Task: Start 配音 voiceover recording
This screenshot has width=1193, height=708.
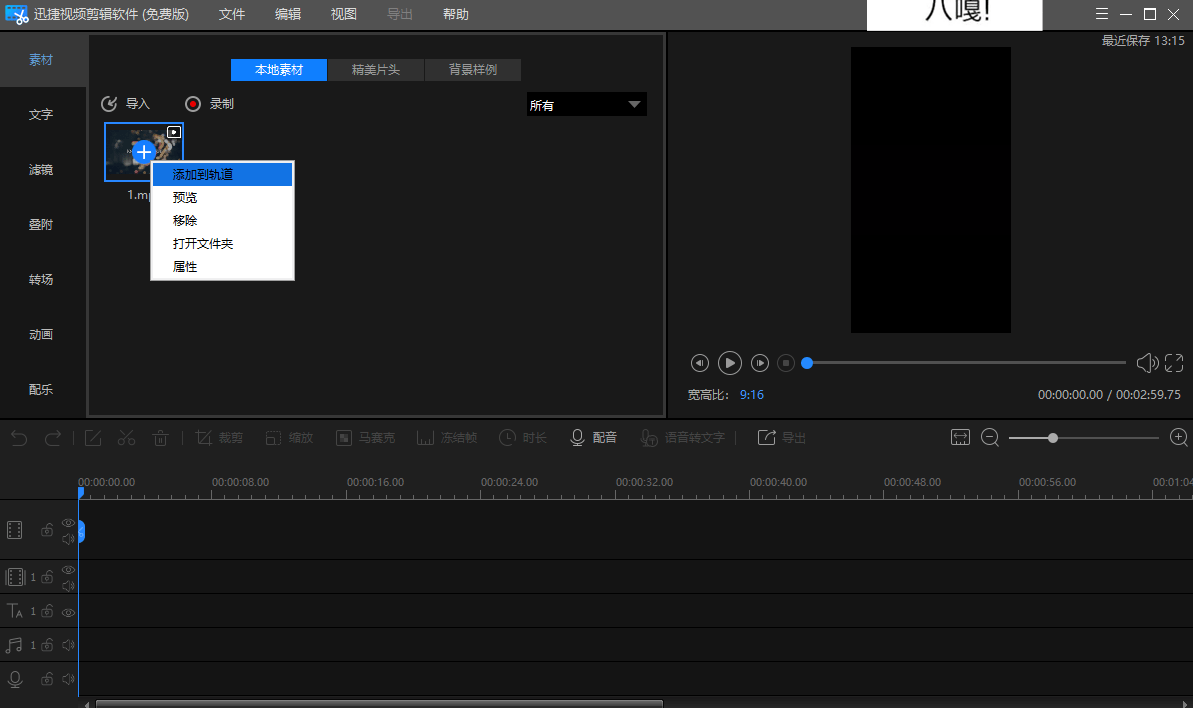Action: point(593,438)
